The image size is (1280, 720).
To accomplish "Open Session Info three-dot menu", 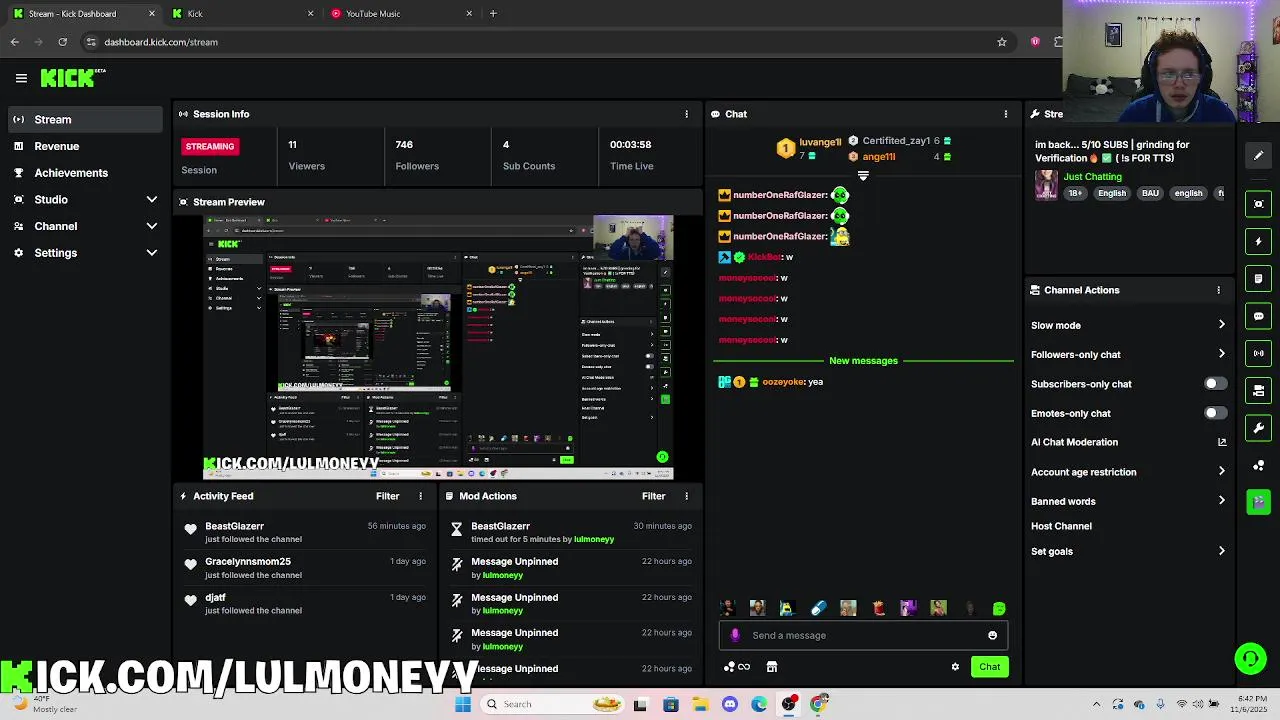I will [x=686, y=114].
